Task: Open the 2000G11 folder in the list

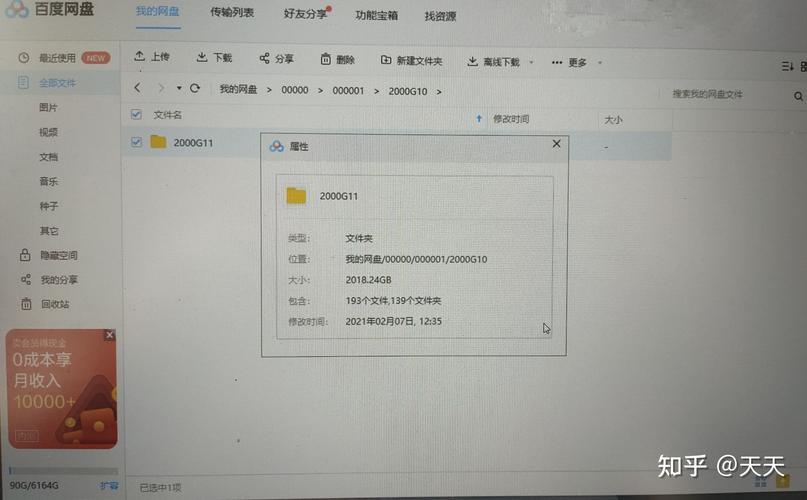Action: coord(193,143)
